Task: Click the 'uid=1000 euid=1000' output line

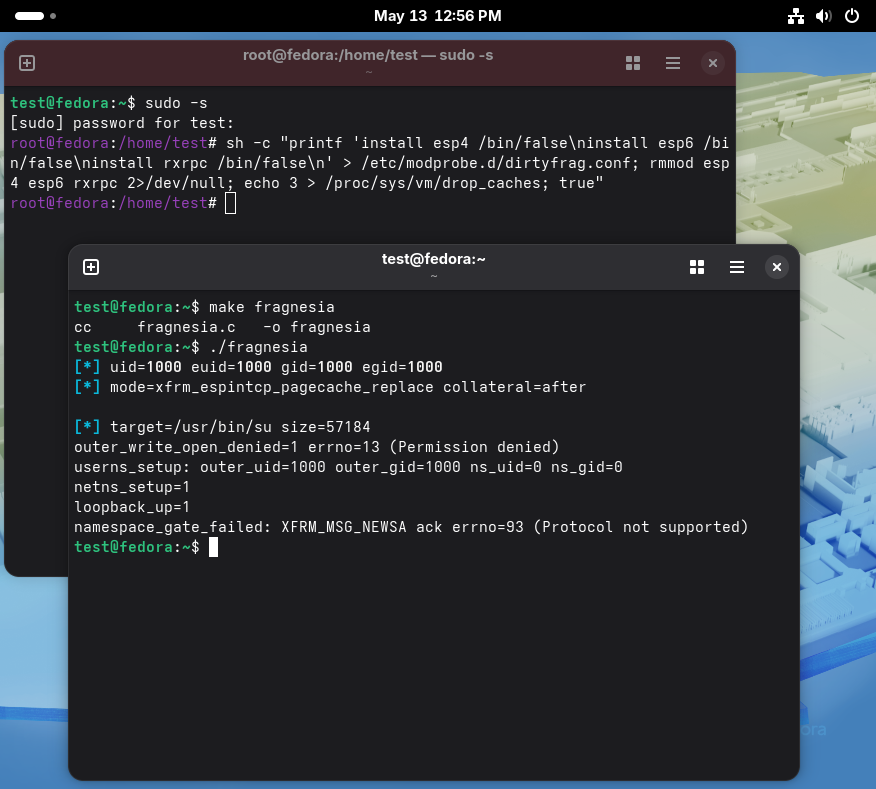Action: (x=259, y=367)
